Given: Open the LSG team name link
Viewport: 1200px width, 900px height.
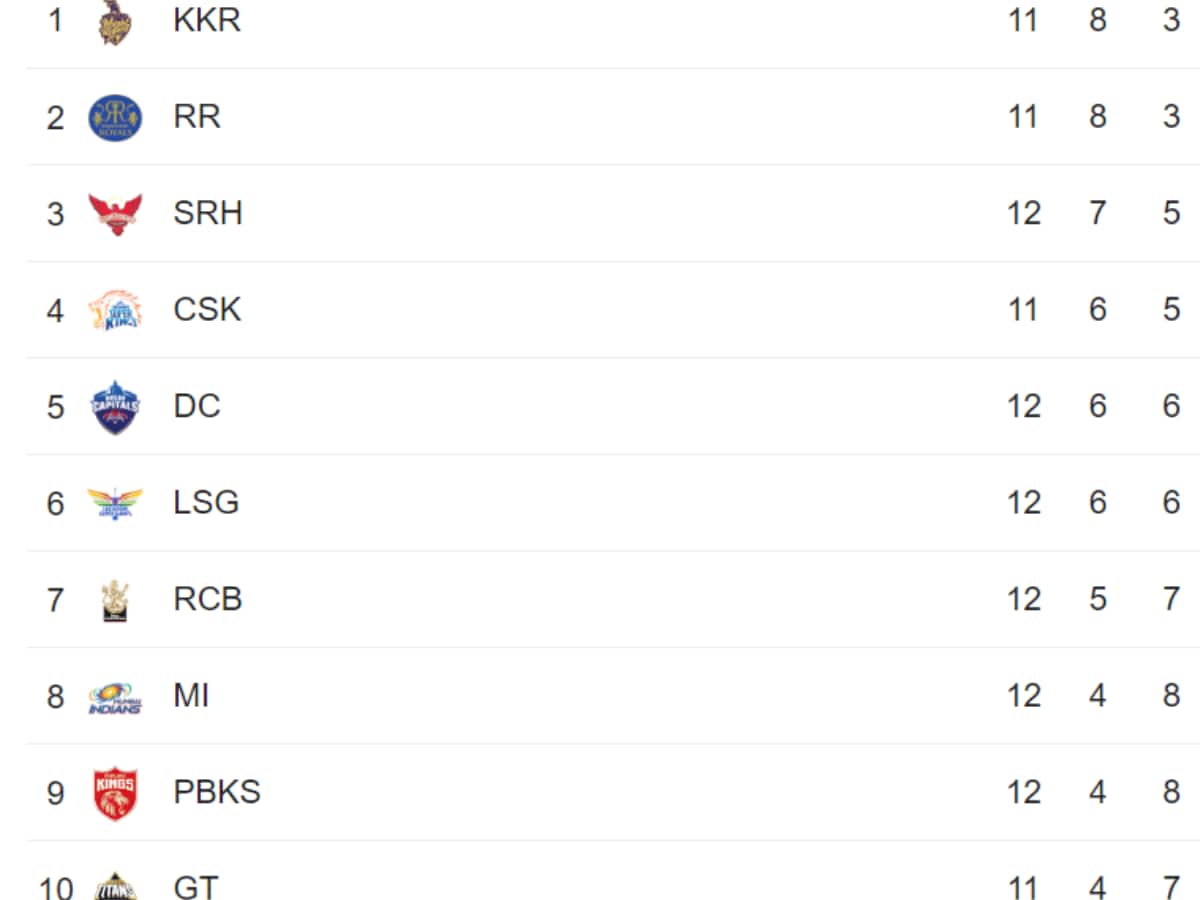Looking at the screenshot, I should (x=206, y=502).
